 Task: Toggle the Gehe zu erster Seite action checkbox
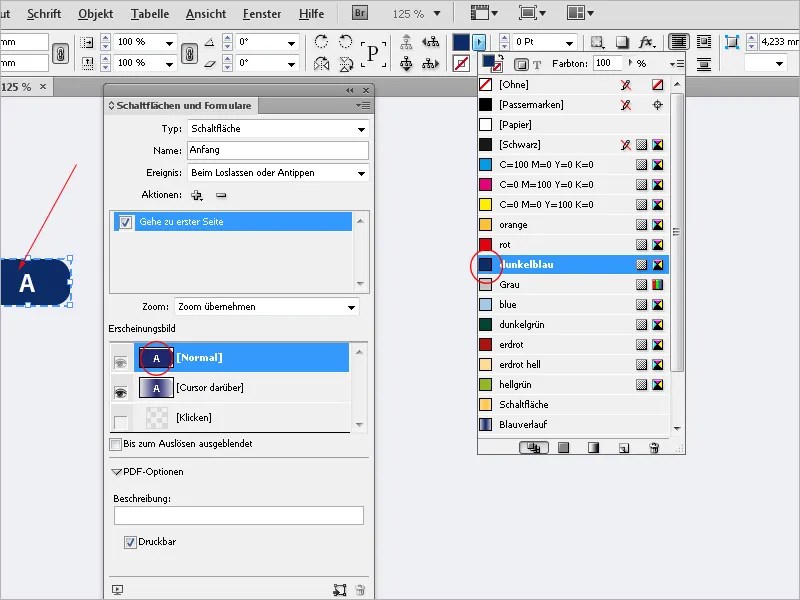[x=126, y=222]
